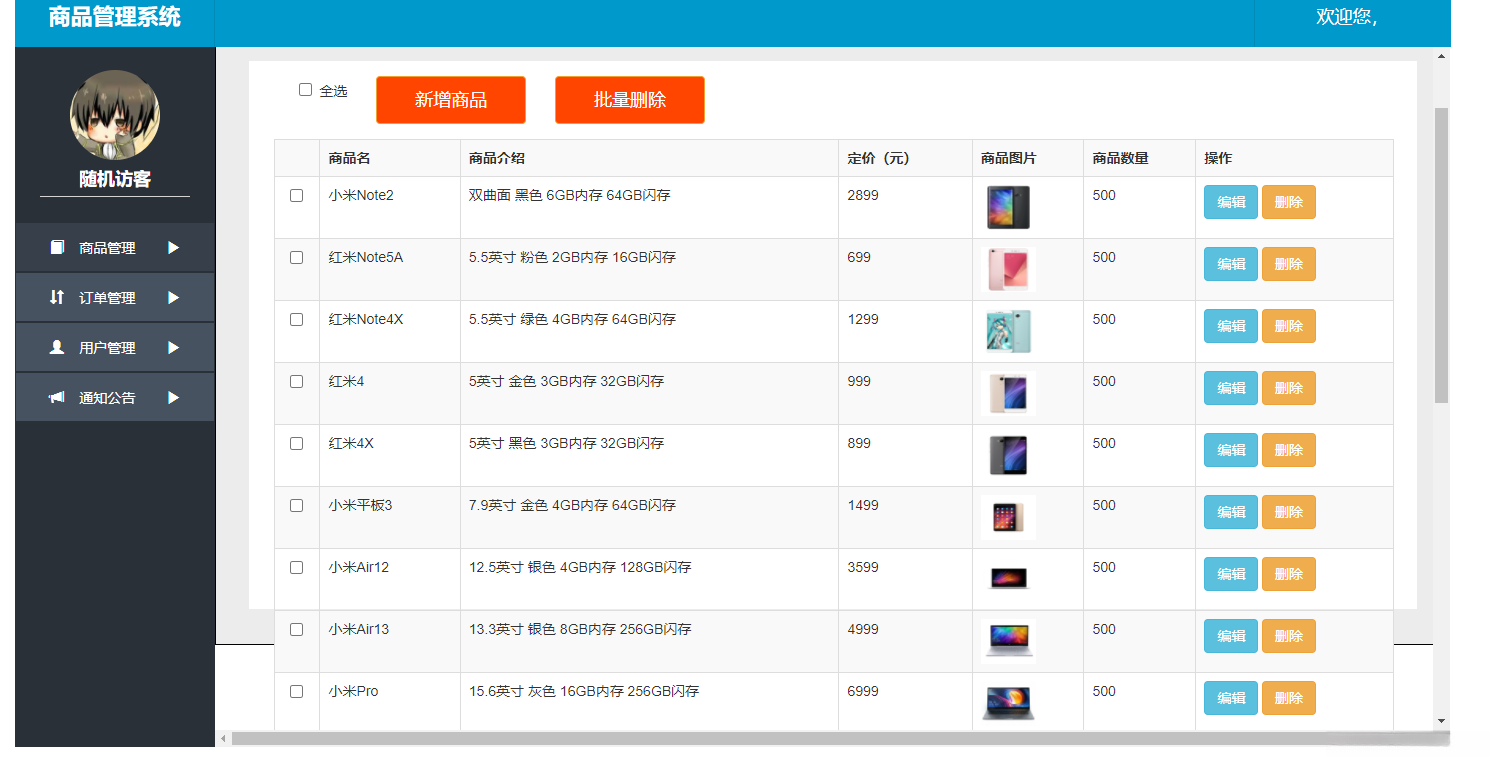Expand the 用户管理 submenu arrow

(174, 348)
